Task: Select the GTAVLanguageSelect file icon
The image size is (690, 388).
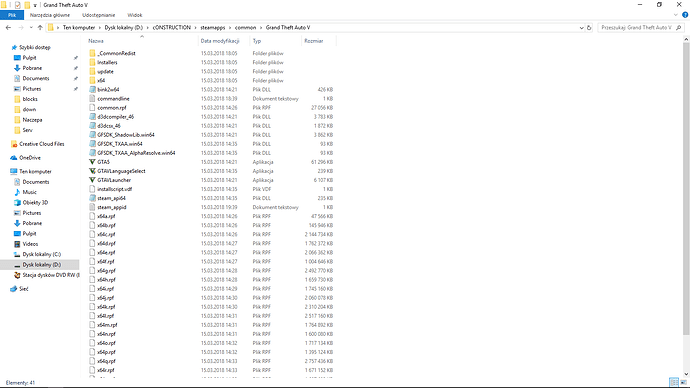Action: (x=92, y=171)
